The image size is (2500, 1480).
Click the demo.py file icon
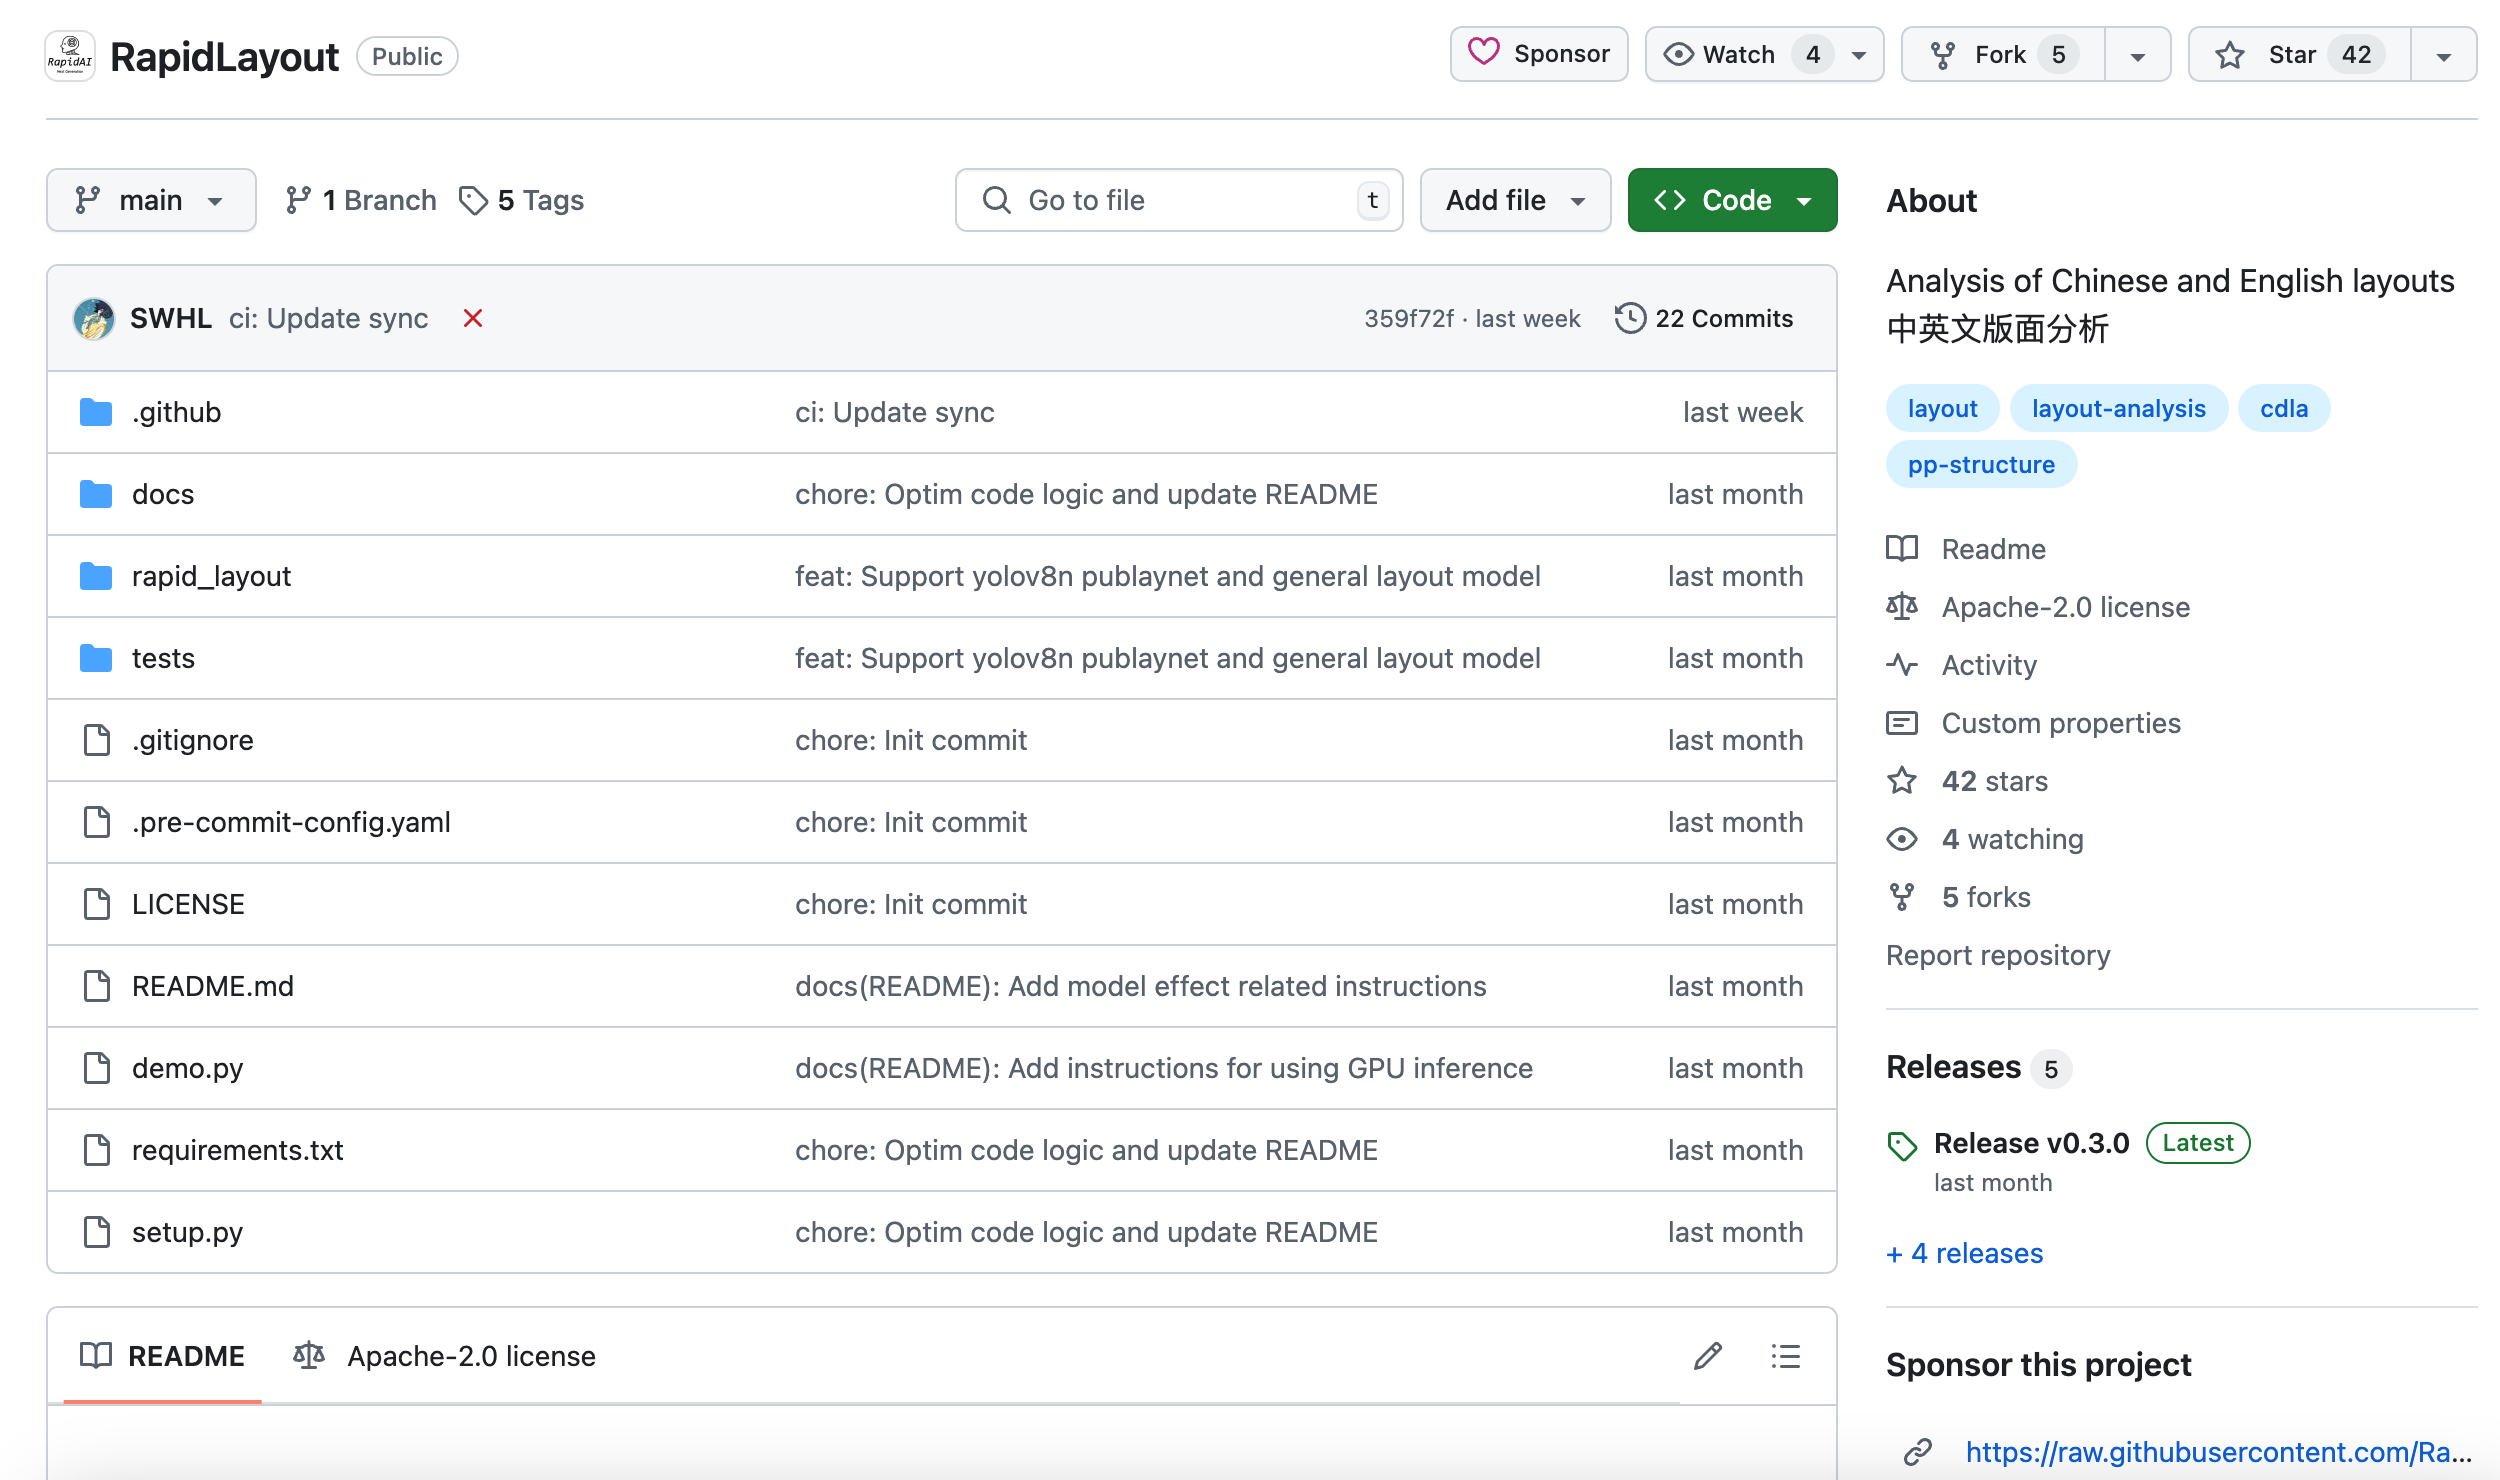point(97,1068)
